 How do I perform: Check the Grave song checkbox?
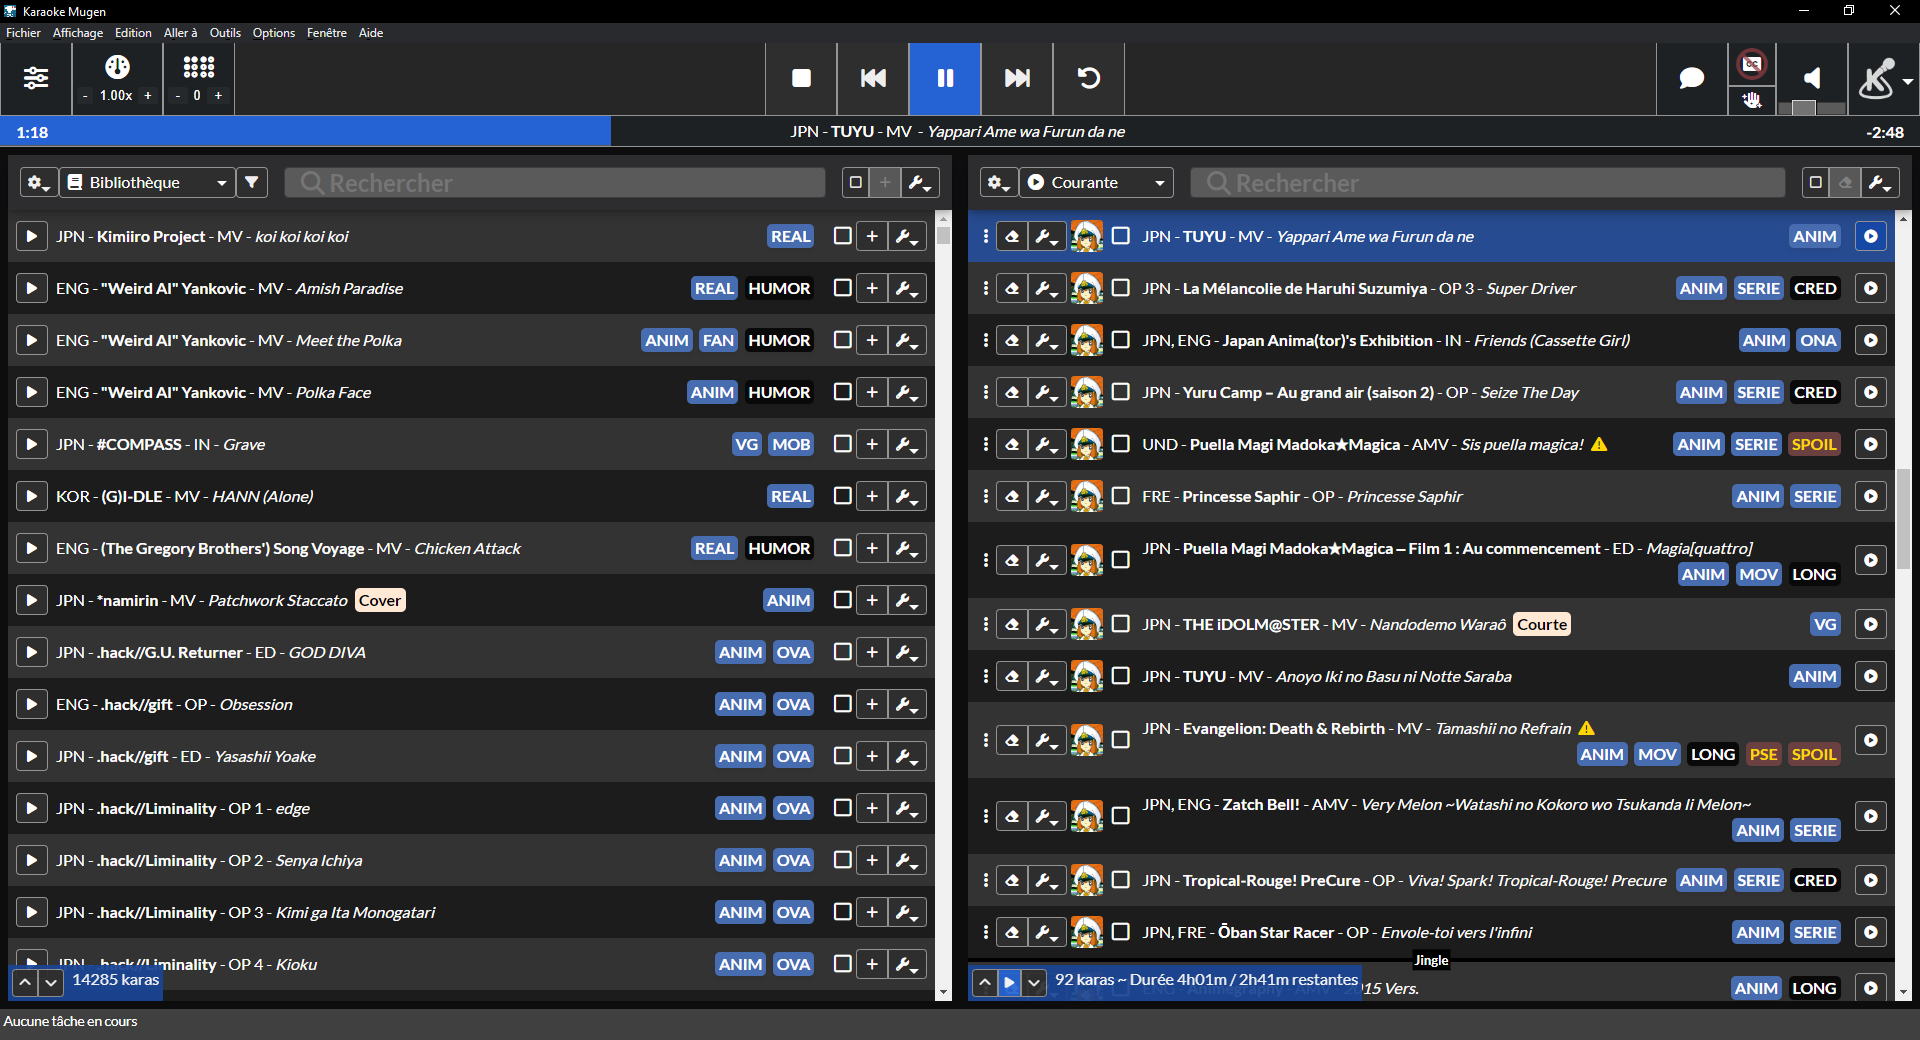point(843,445)
